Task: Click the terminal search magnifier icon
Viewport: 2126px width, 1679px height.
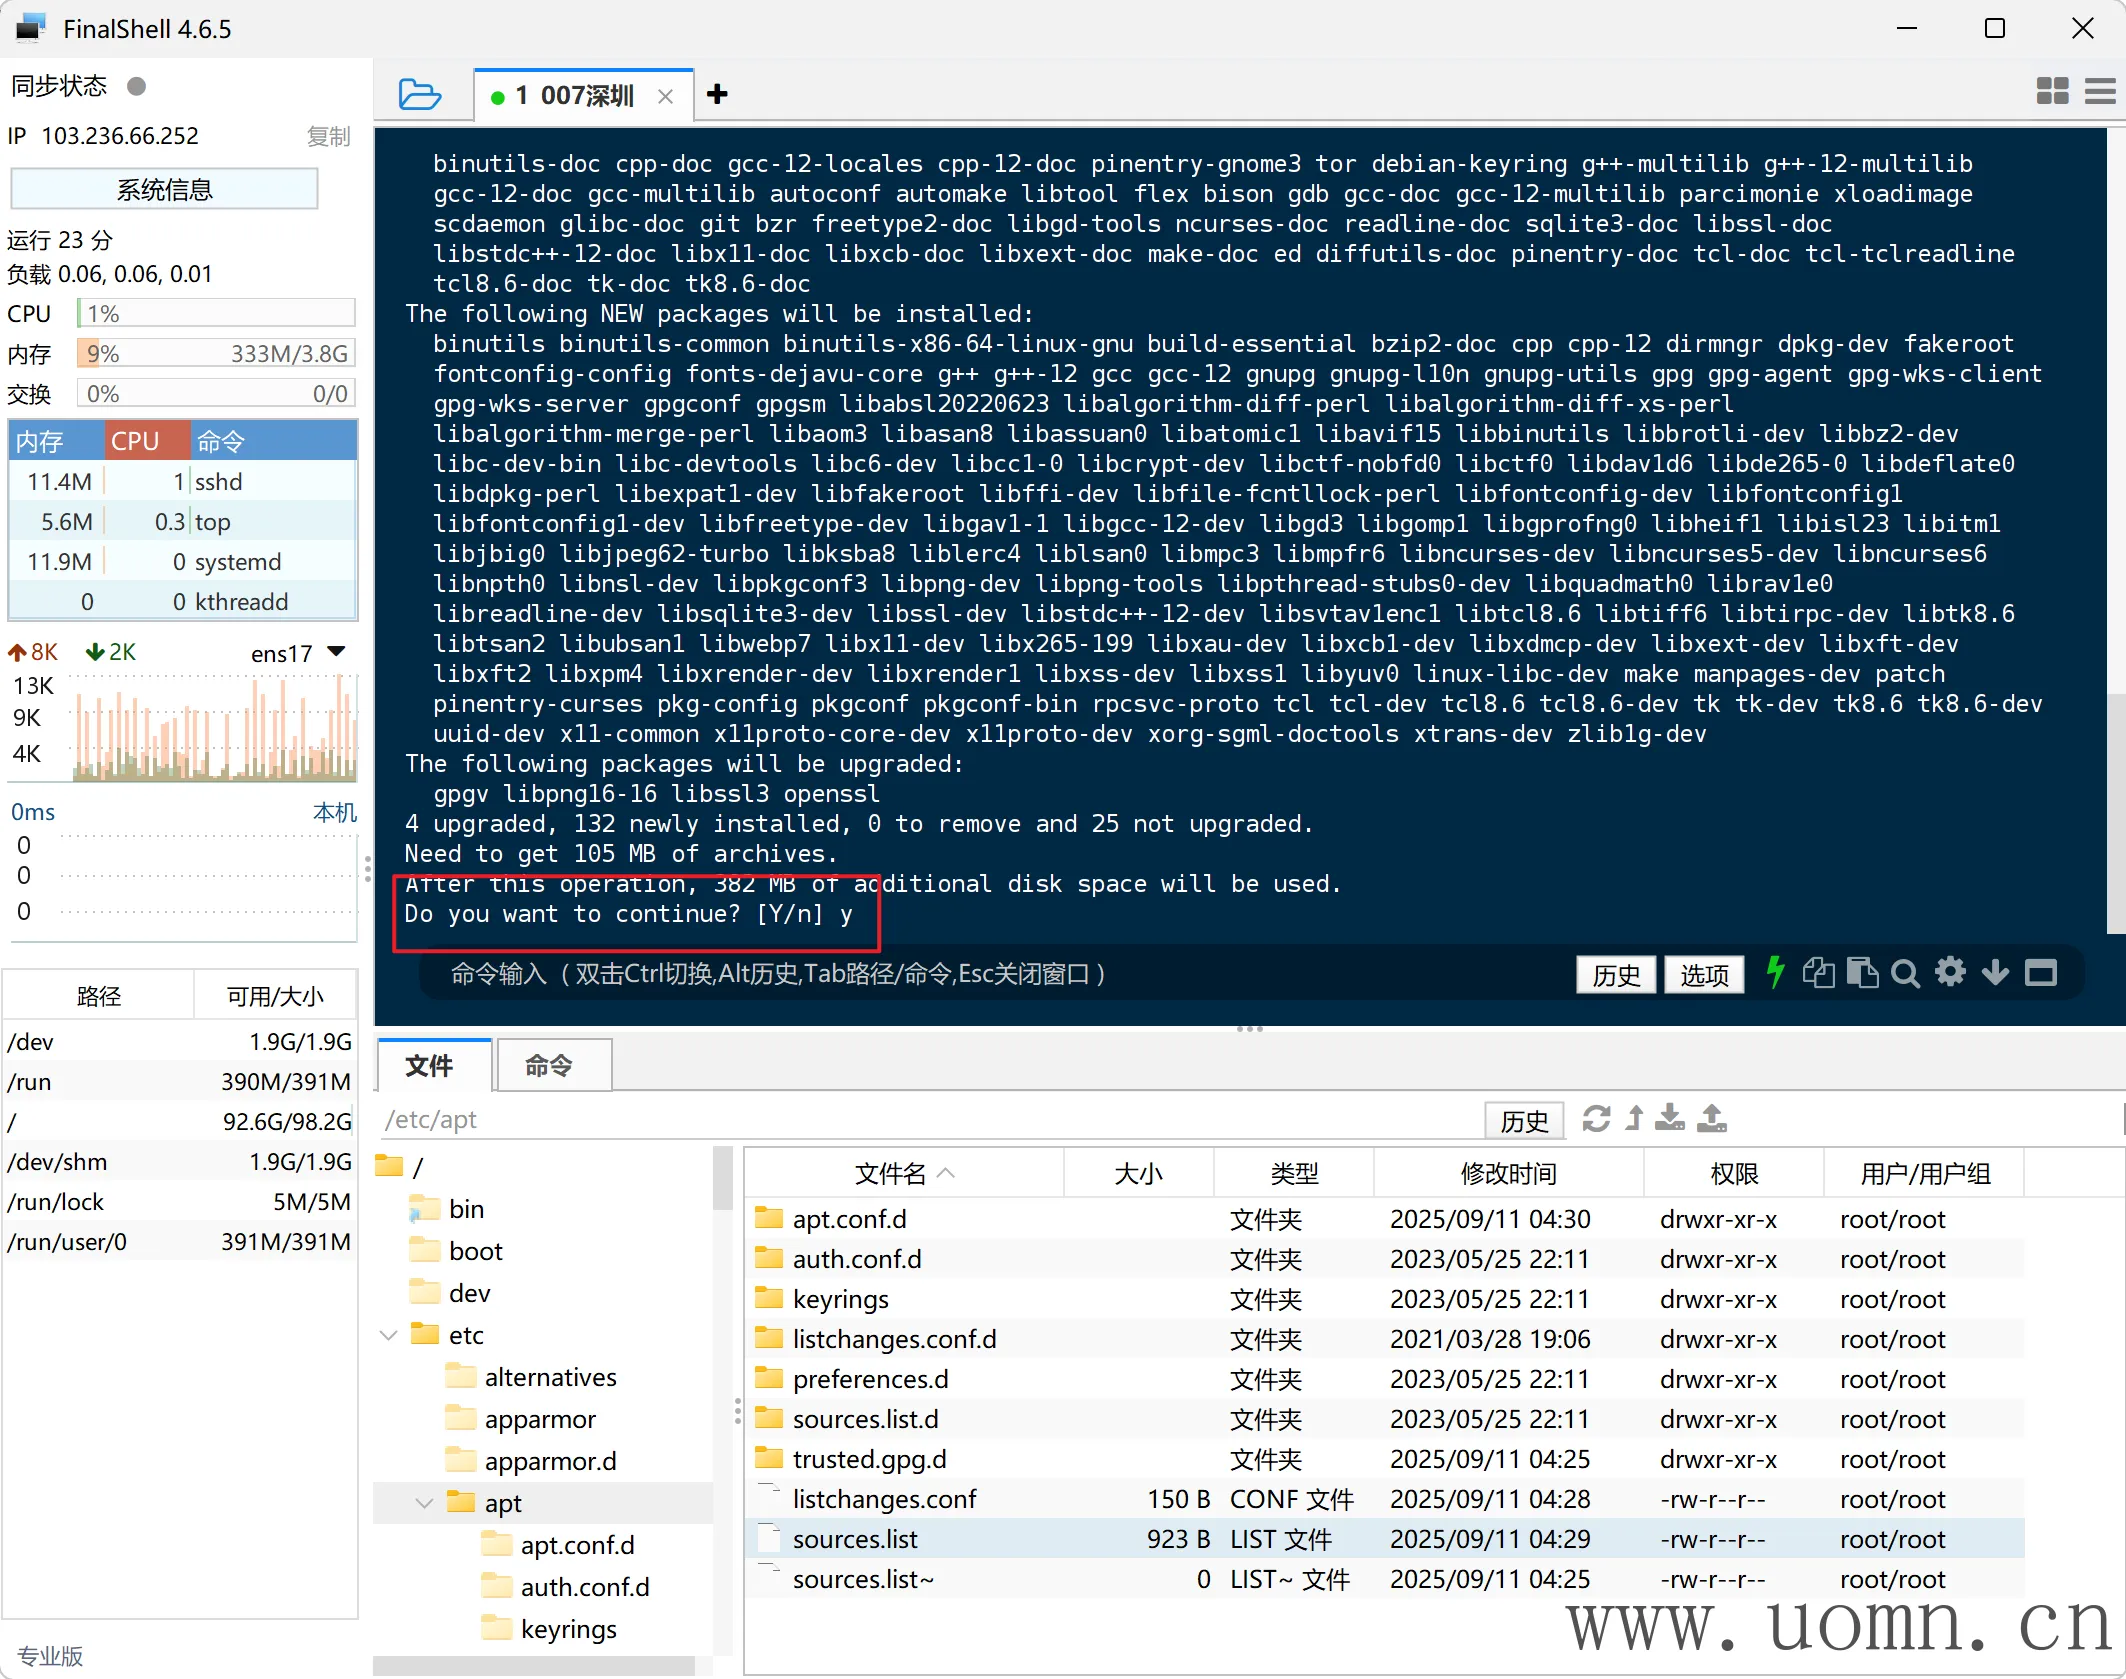Action: pyautogui.click(x=1905, y=973)
